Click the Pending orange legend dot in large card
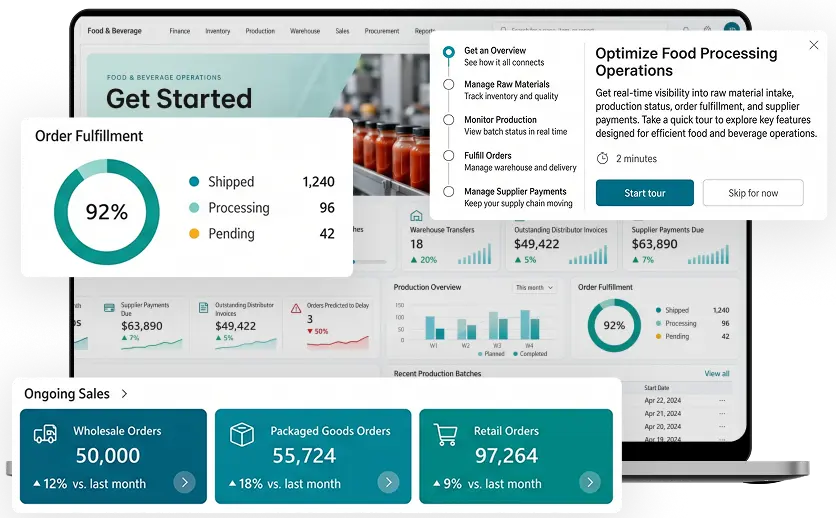Screen dimensions: 836x518 (x=194, y=233)
